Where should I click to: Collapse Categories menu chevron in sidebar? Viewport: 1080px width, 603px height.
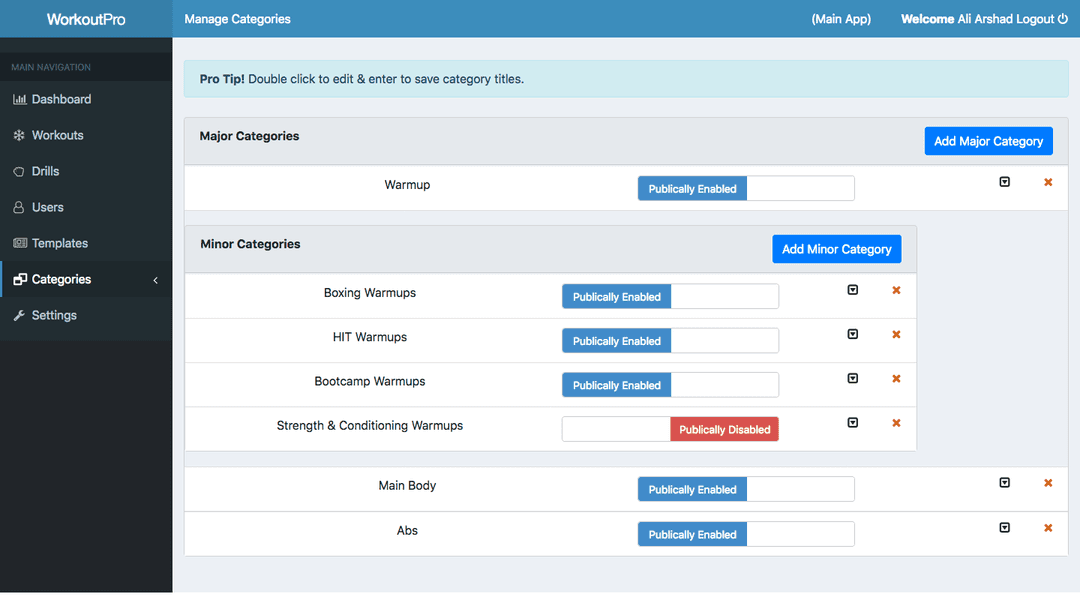tap(156, 280)
